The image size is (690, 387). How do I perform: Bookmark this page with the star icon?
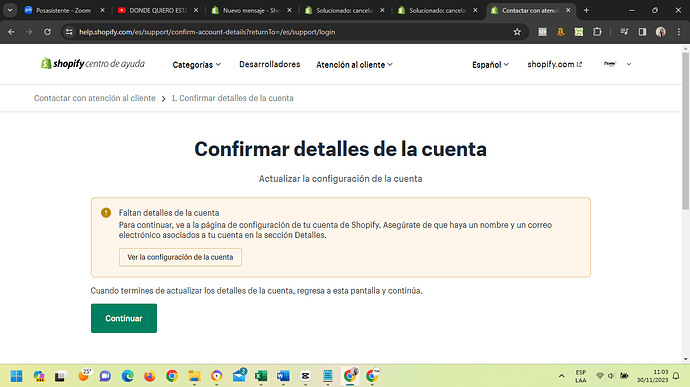point(517,32)
